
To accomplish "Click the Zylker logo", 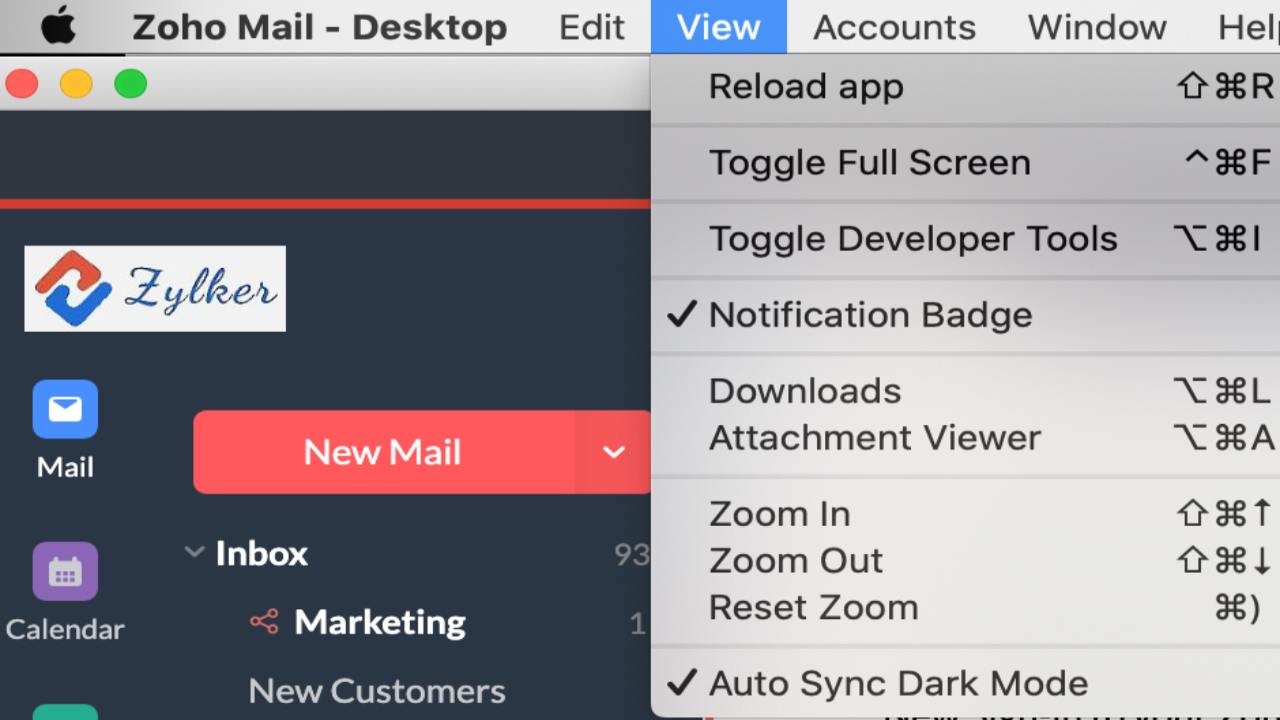I will (154, 288).
